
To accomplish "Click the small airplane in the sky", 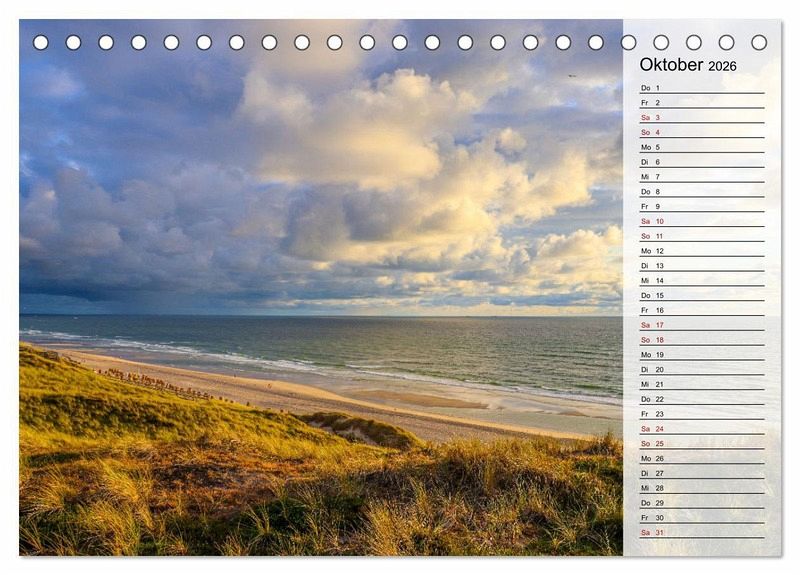I will 571,75.
